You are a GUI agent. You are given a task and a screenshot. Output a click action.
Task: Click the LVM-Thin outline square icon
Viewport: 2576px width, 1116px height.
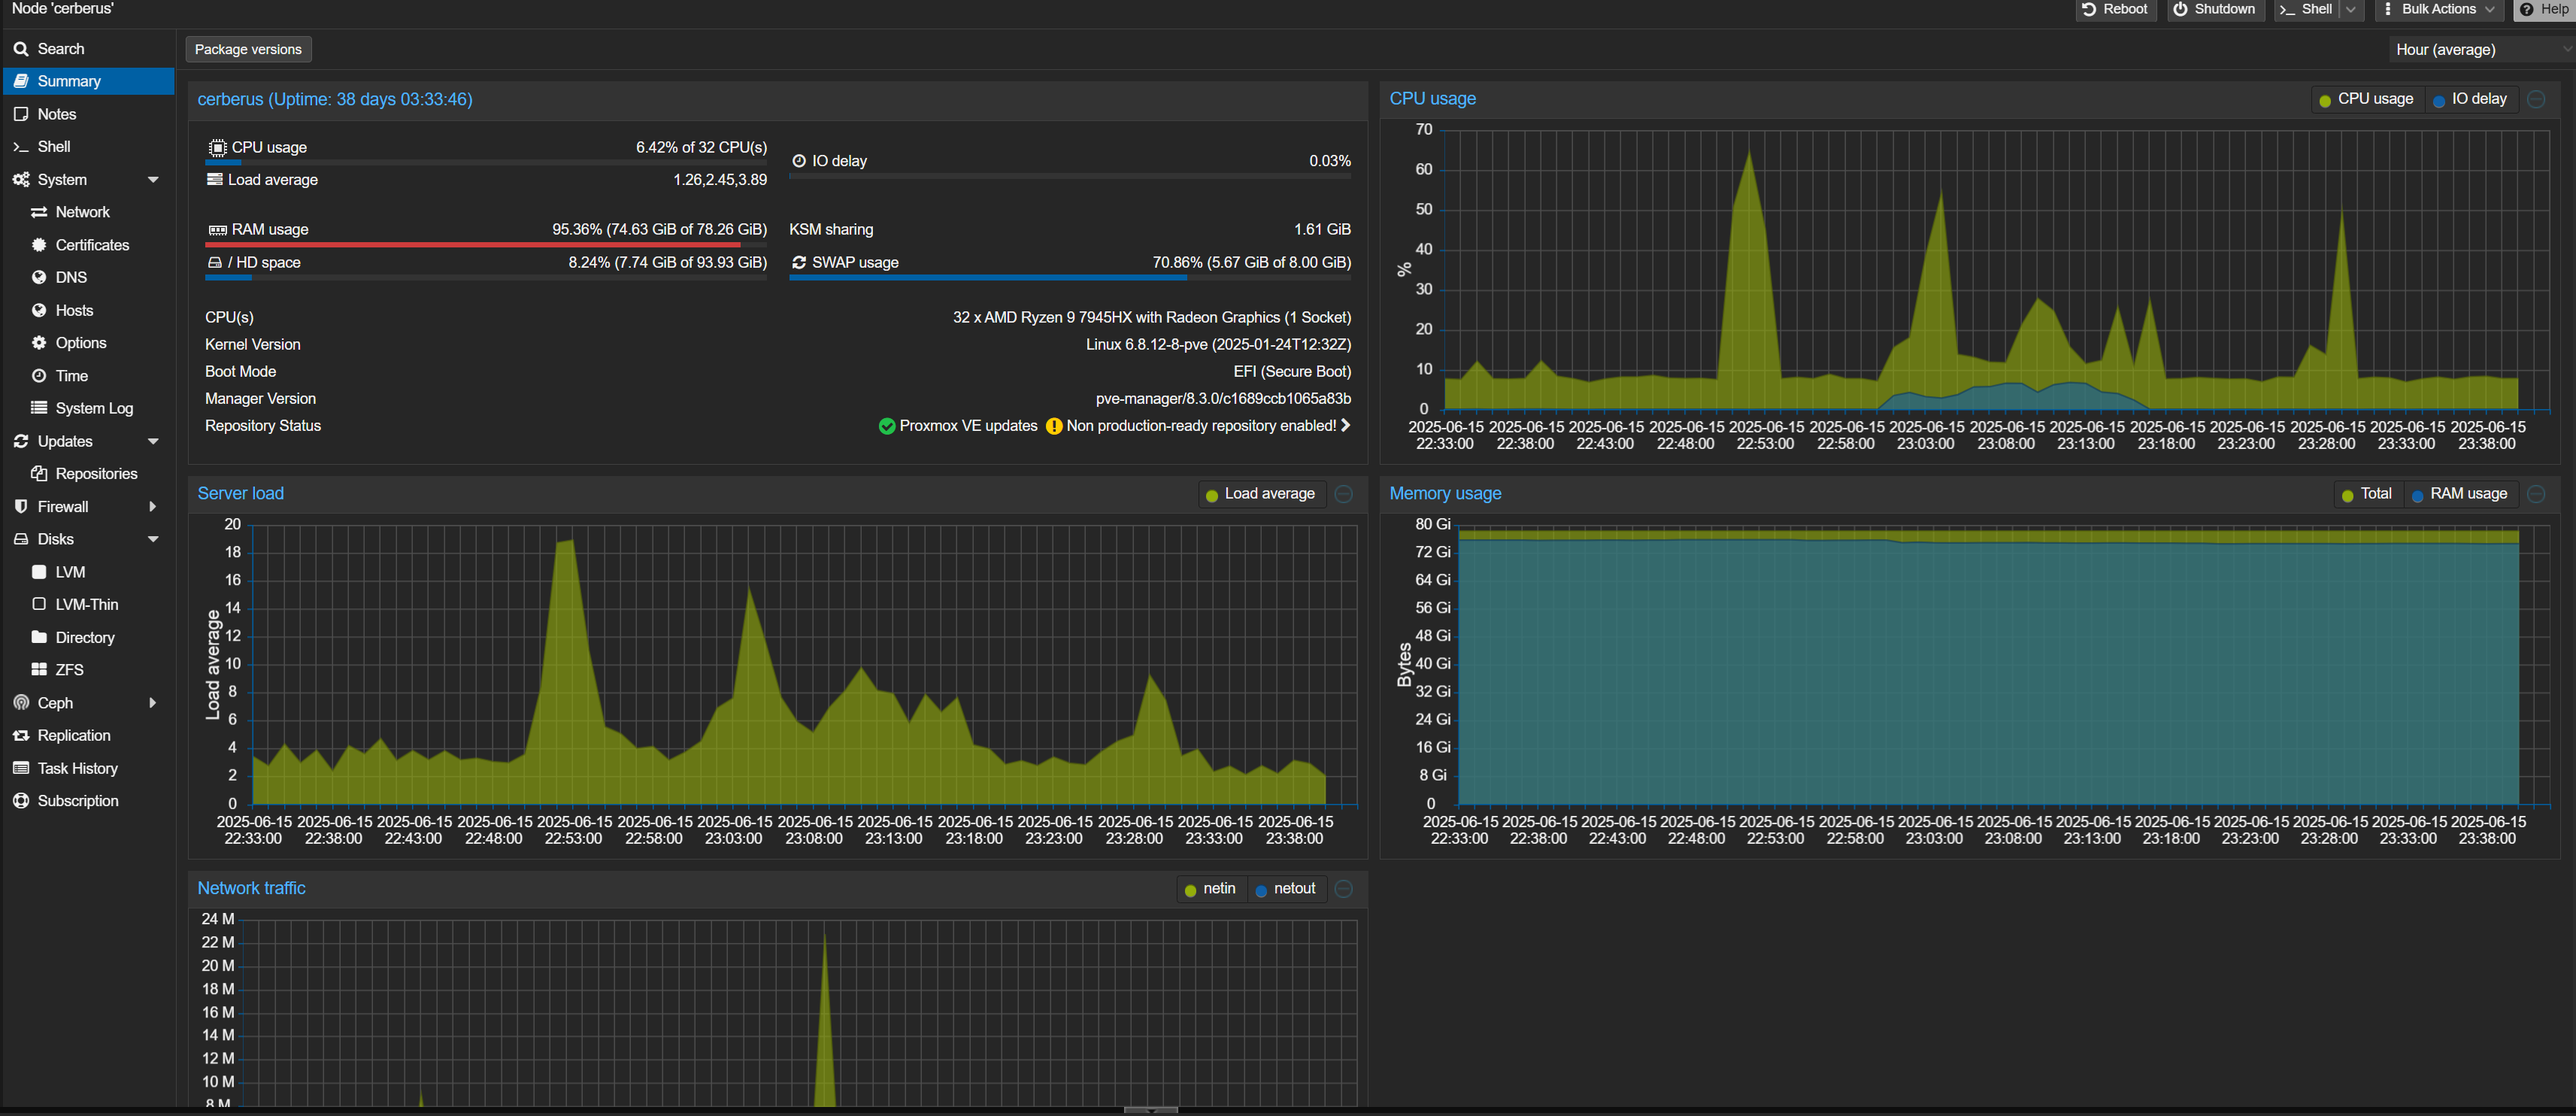(x=39, y=604)
